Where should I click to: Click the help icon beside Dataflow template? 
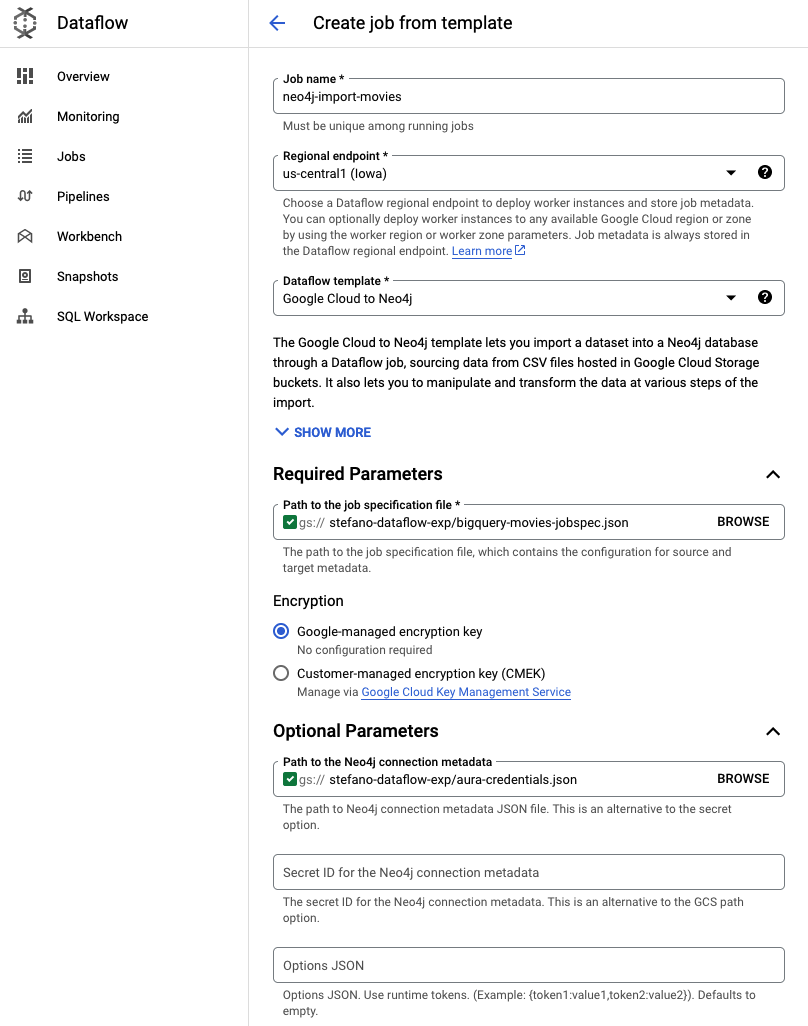[765, 297]
